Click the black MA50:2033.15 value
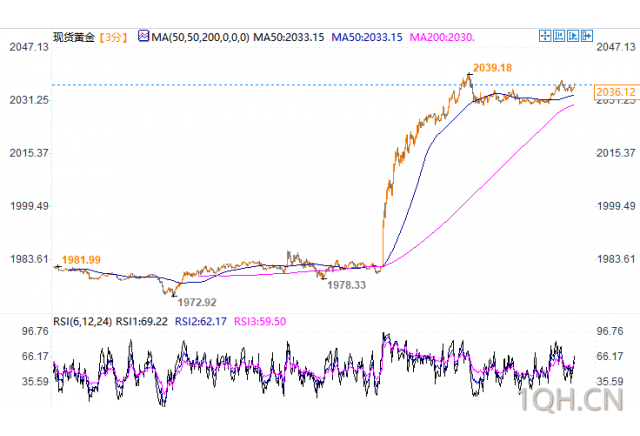 coord(289,38)
